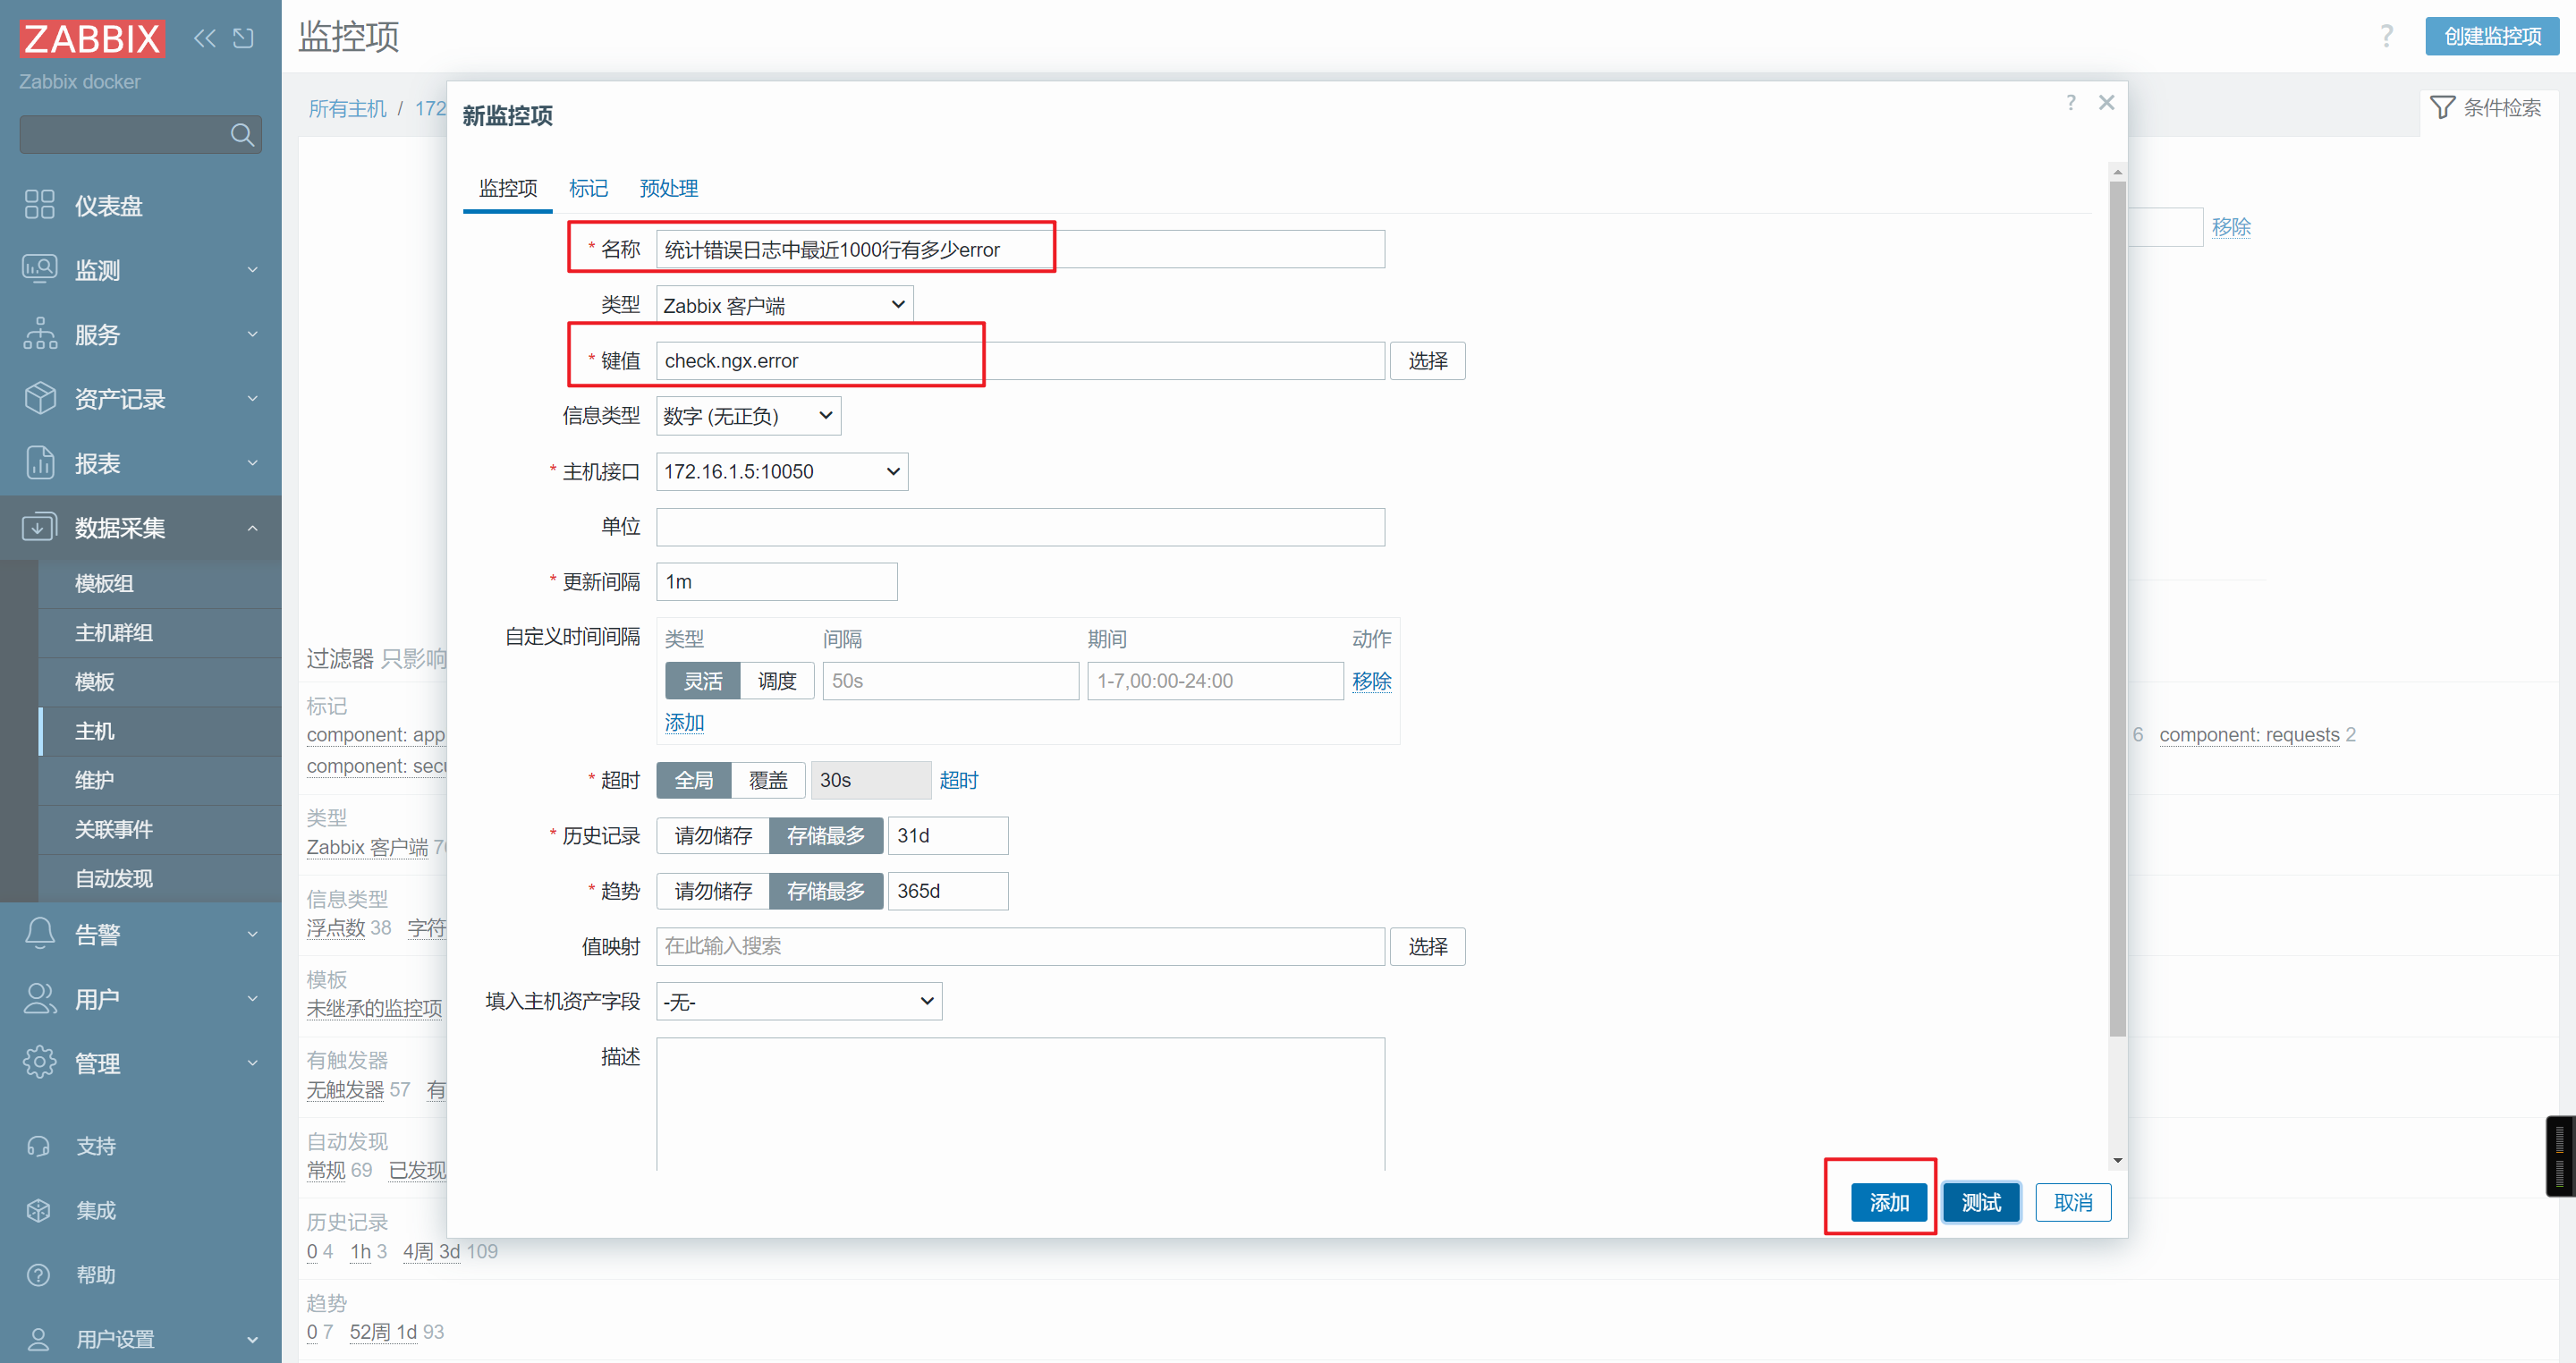Click the 数据采集 data collection icon
The image size is (2576, 1363).
[x=40, y=527]
